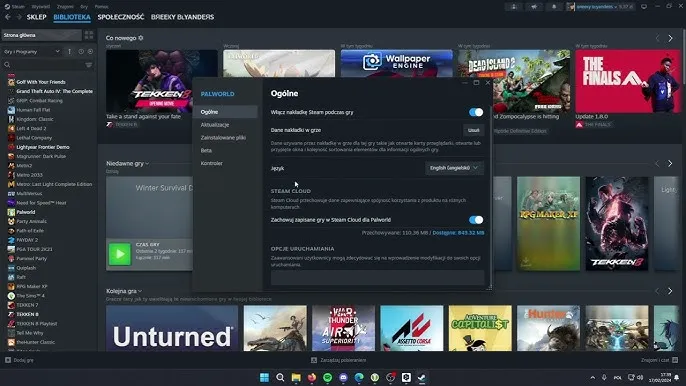
Task: Open the friends icon in Steam header
Action: (x=514, y=7)
